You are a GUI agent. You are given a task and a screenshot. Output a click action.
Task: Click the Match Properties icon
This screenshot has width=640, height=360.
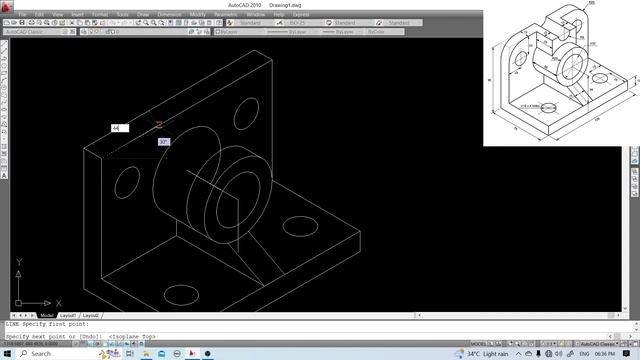pos(95,23)
